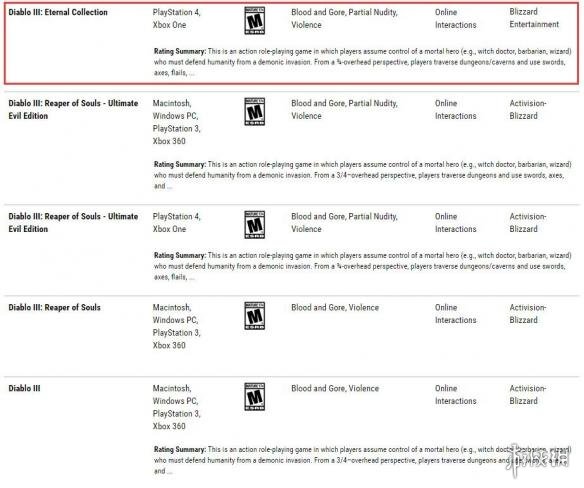Expand the Eternal Collection rating summary ellipsis
The height and width of the screenshot is (488, 584).
[x=192, y=74]
